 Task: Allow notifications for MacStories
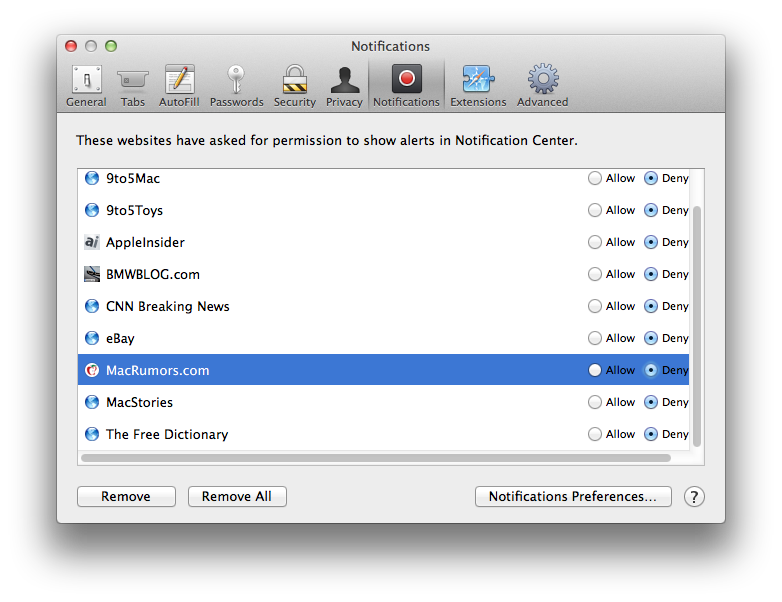pyautogui.click(x=594, y=402)
